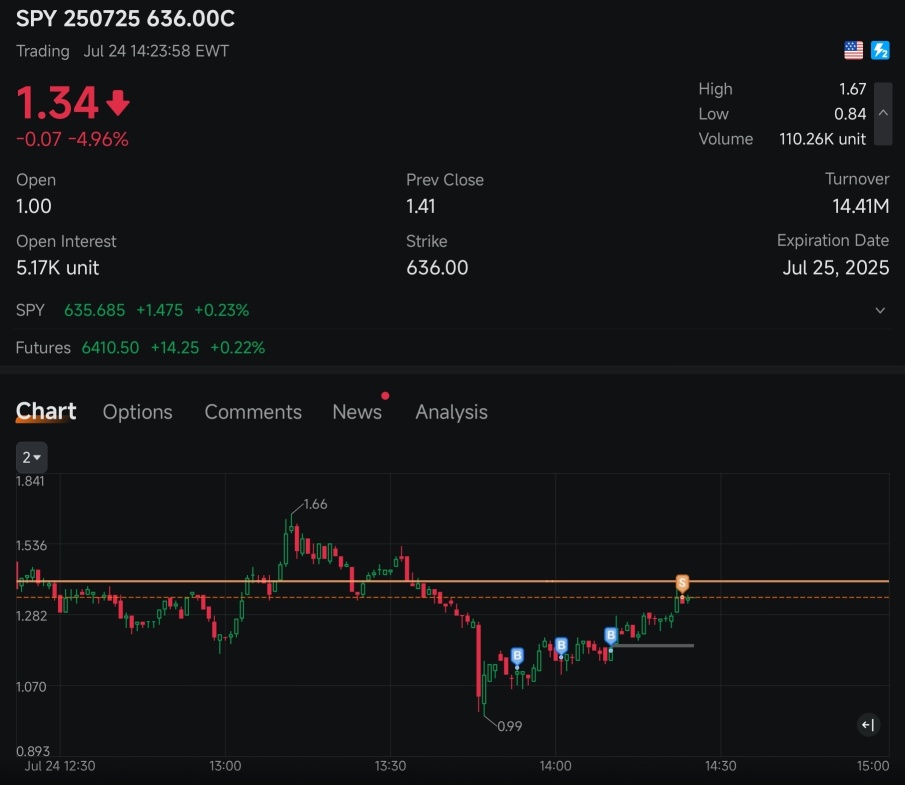Viewport: 905px width, 785px height.
Task: Click the US flag market icon
Action: click(x=853, y=50)
